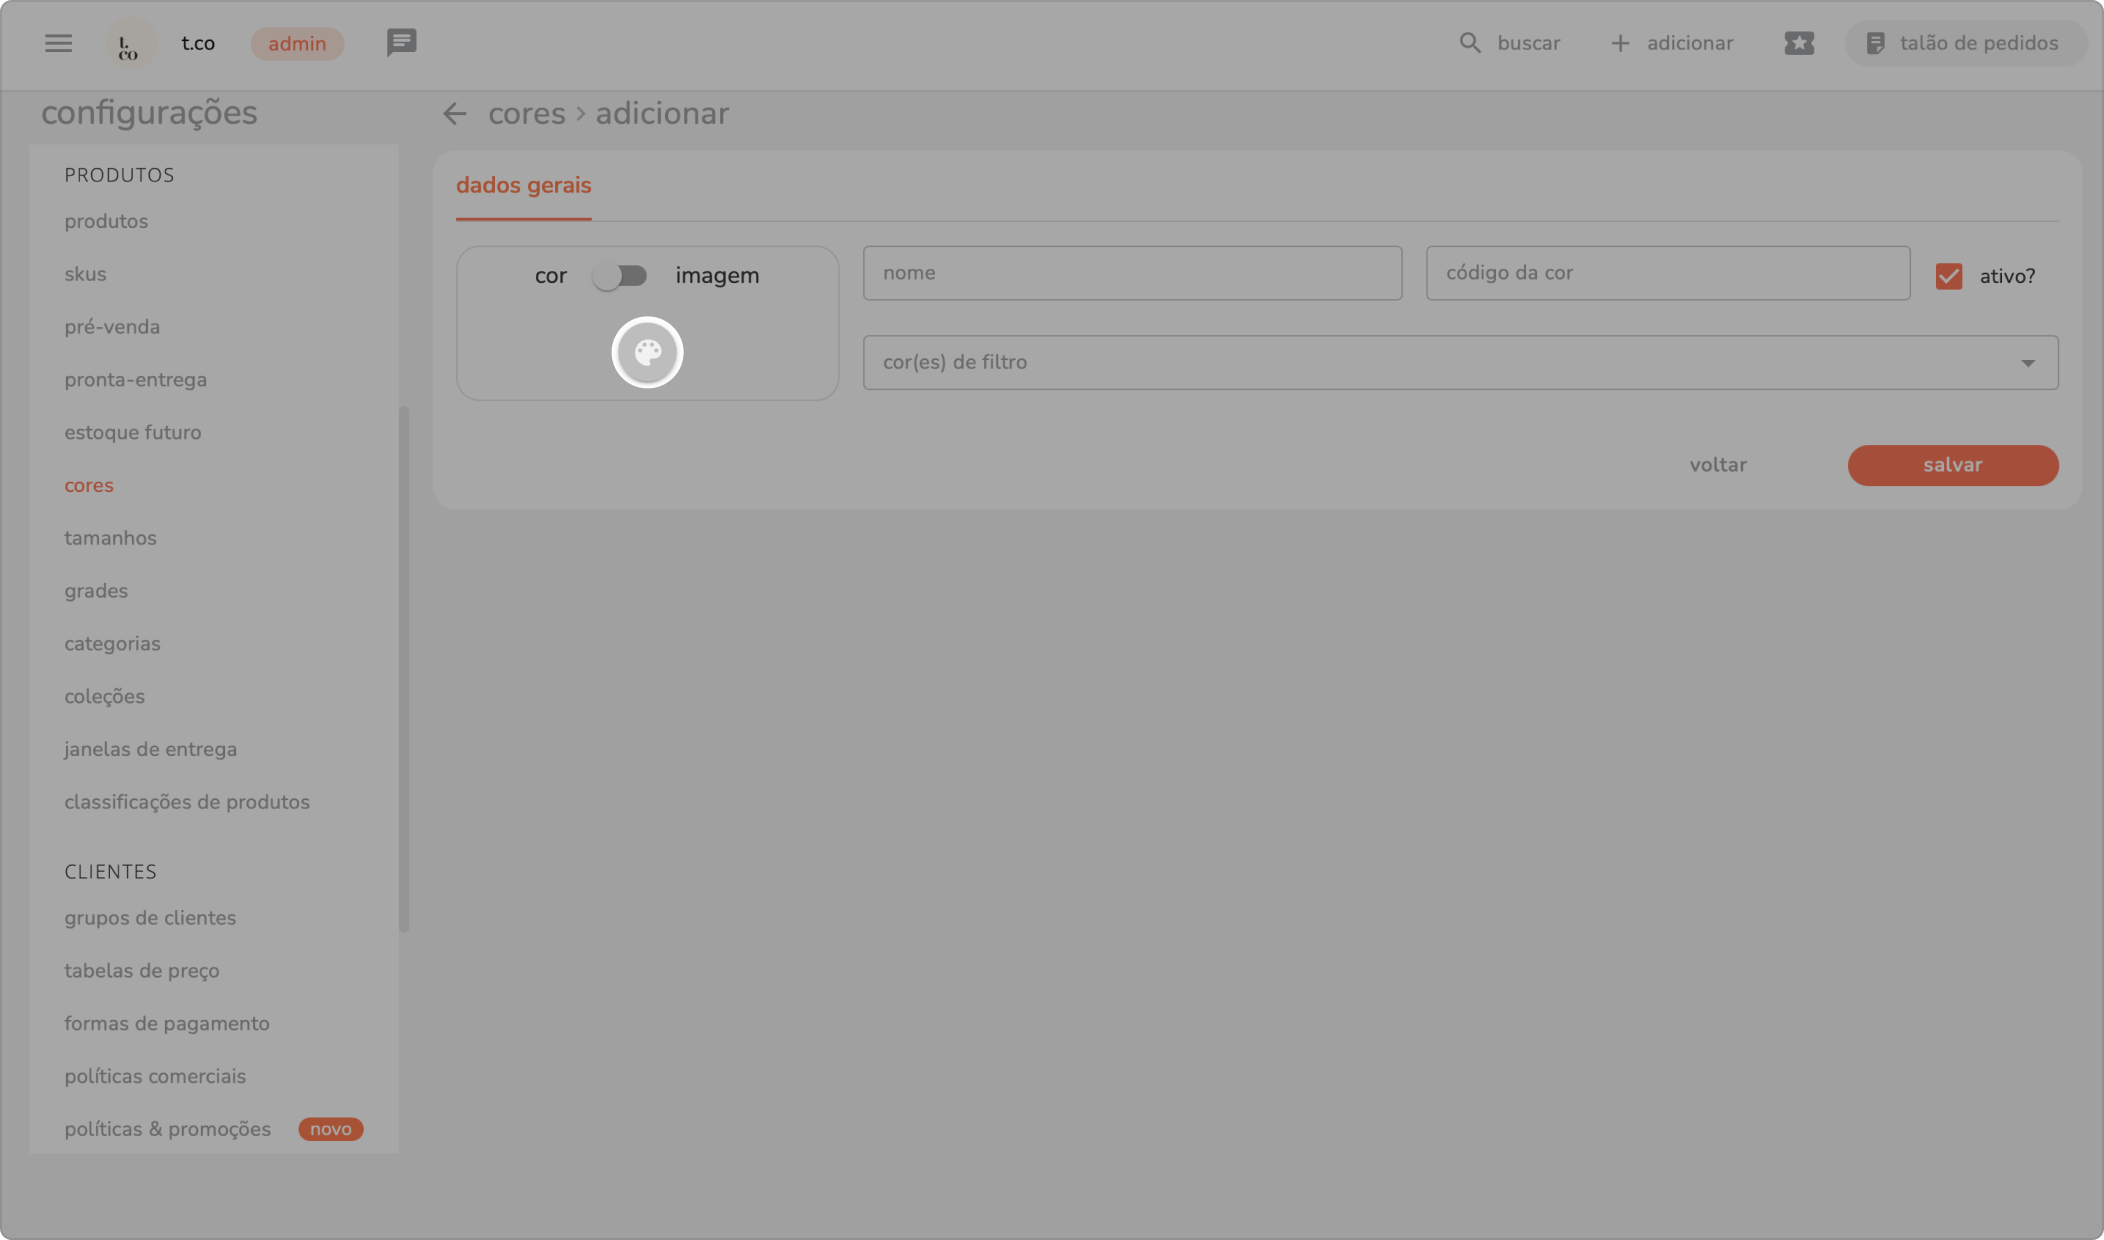Viewport: 2104px width, 1240px height.
Task: Open políticas & promoções menu item
Action: (x=167, y=1129)
